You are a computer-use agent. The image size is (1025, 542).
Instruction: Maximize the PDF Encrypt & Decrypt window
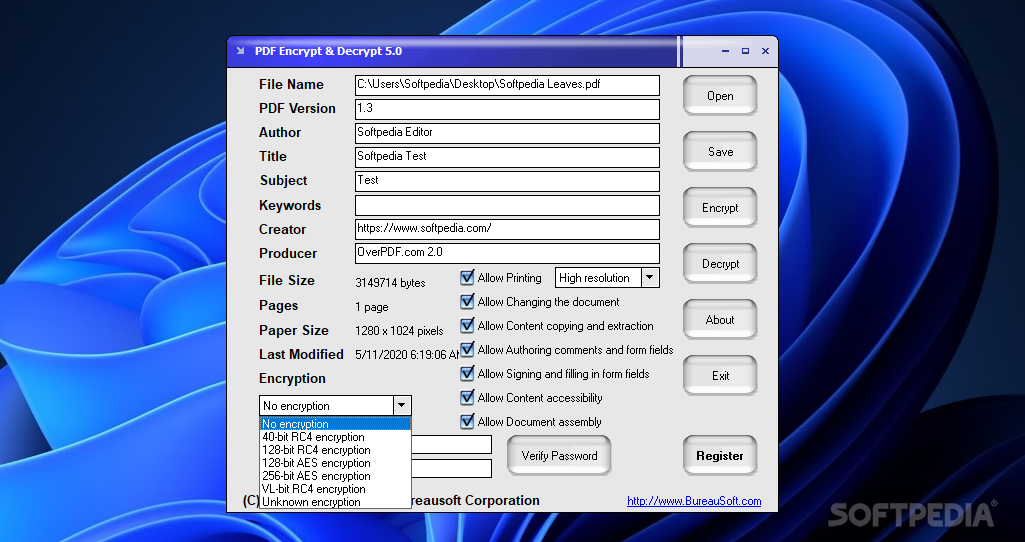point(745,51)
